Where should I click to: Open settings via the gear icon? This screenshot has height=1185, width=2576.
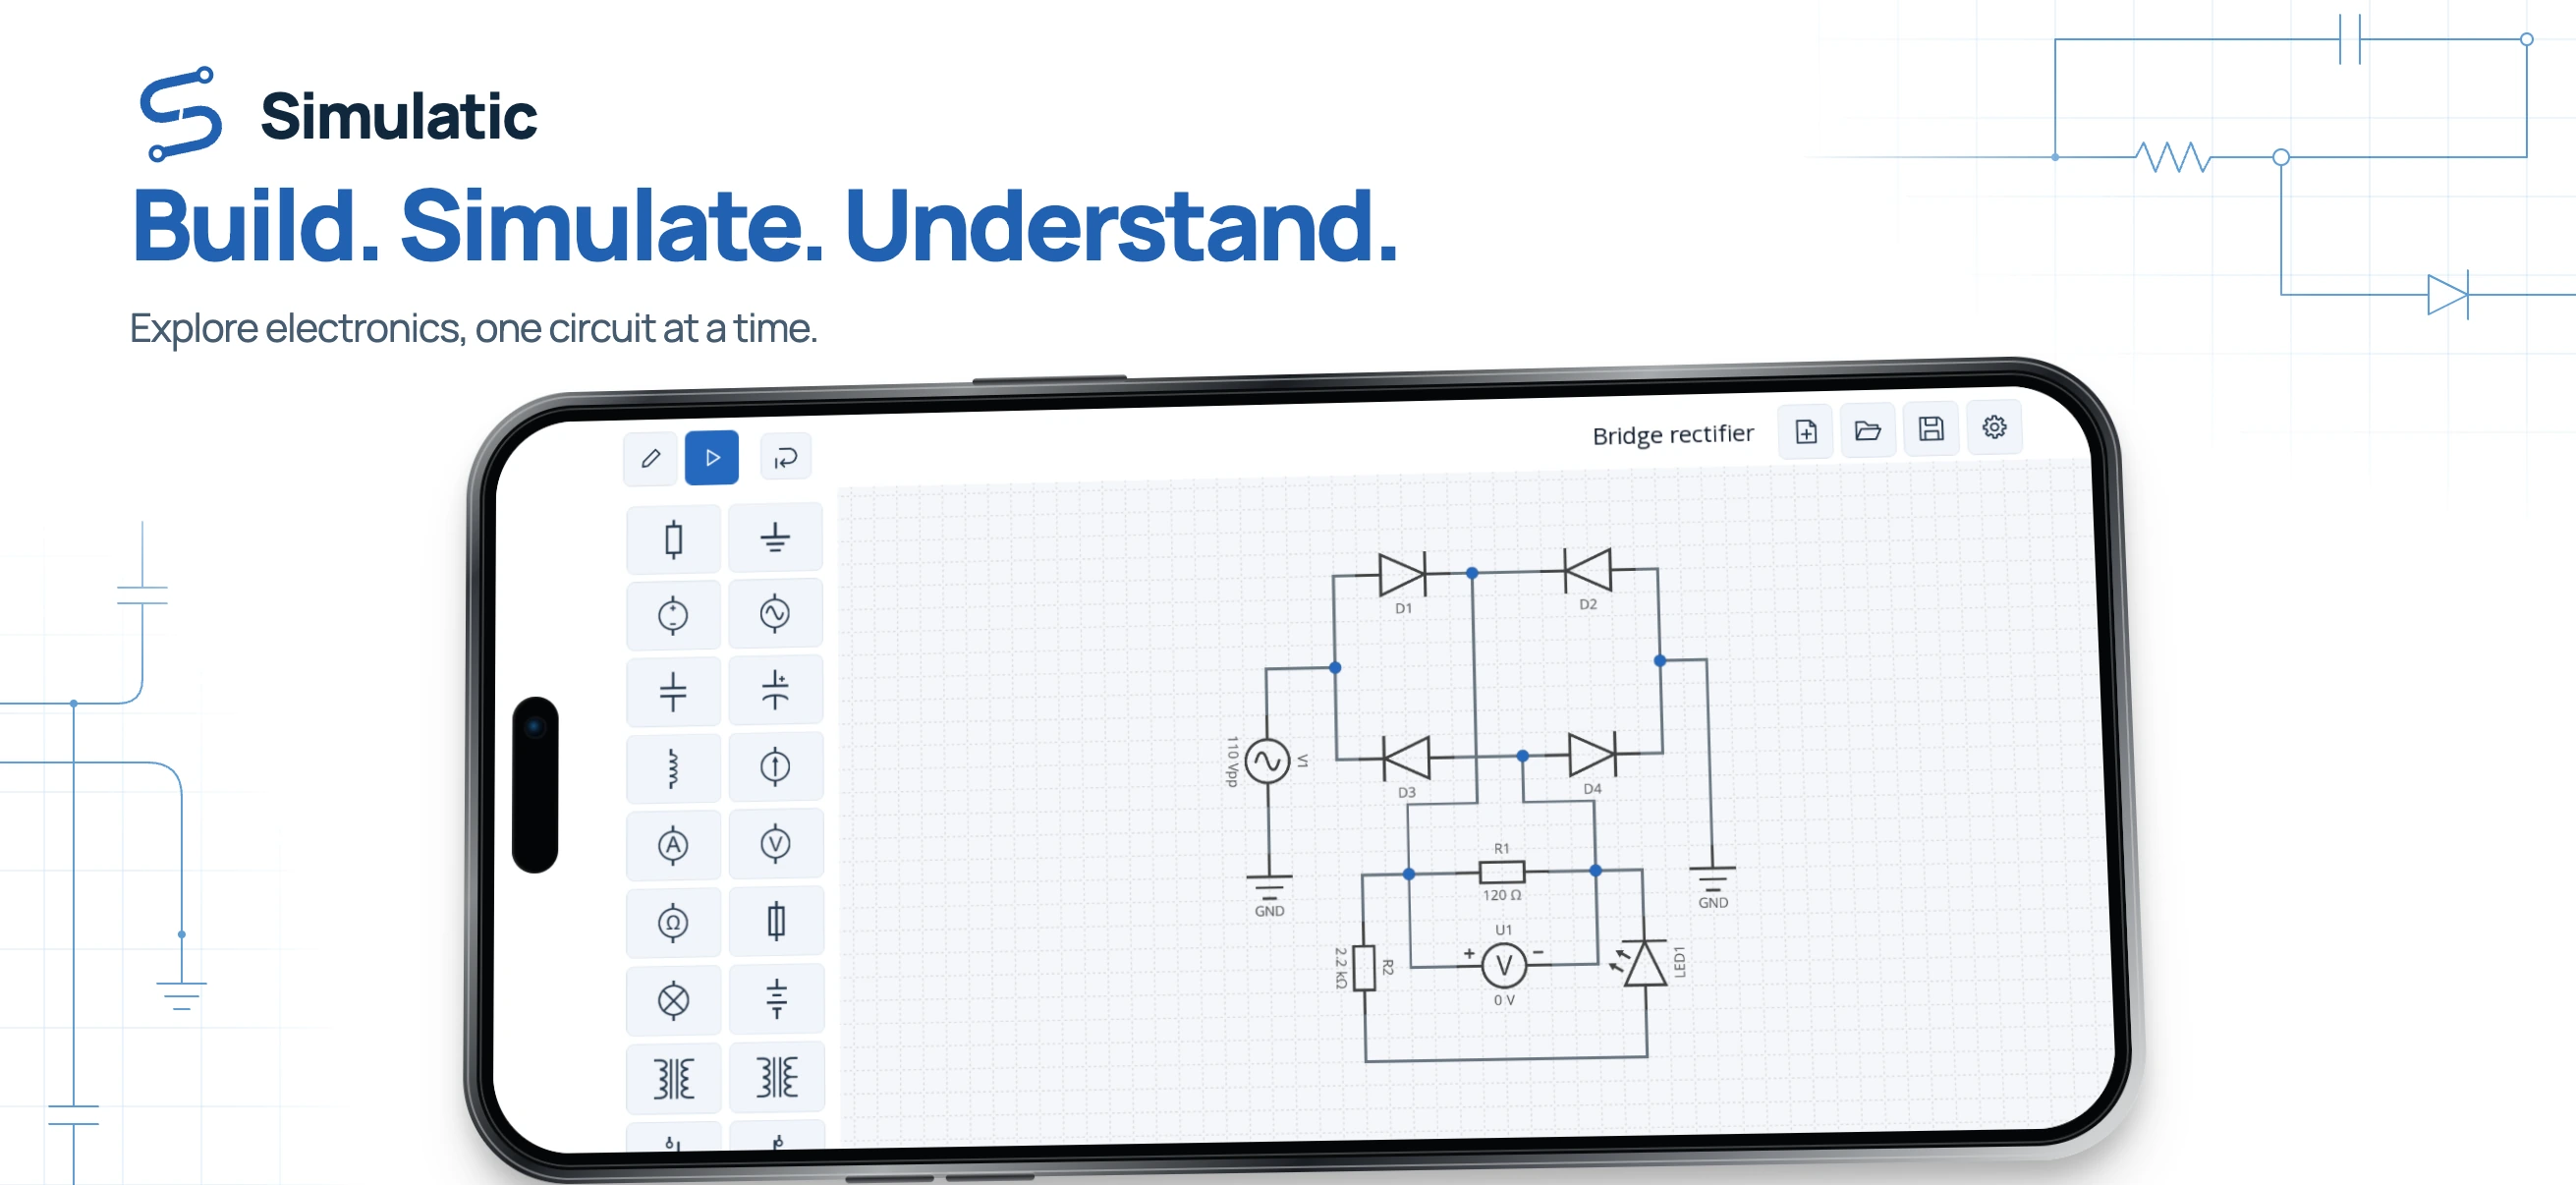tap(1994, 427)
